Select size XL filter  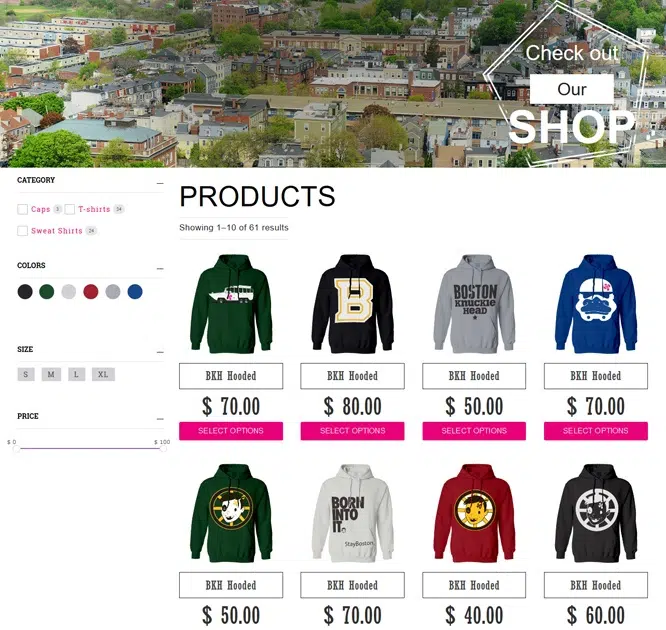click(x=103, y=374)
